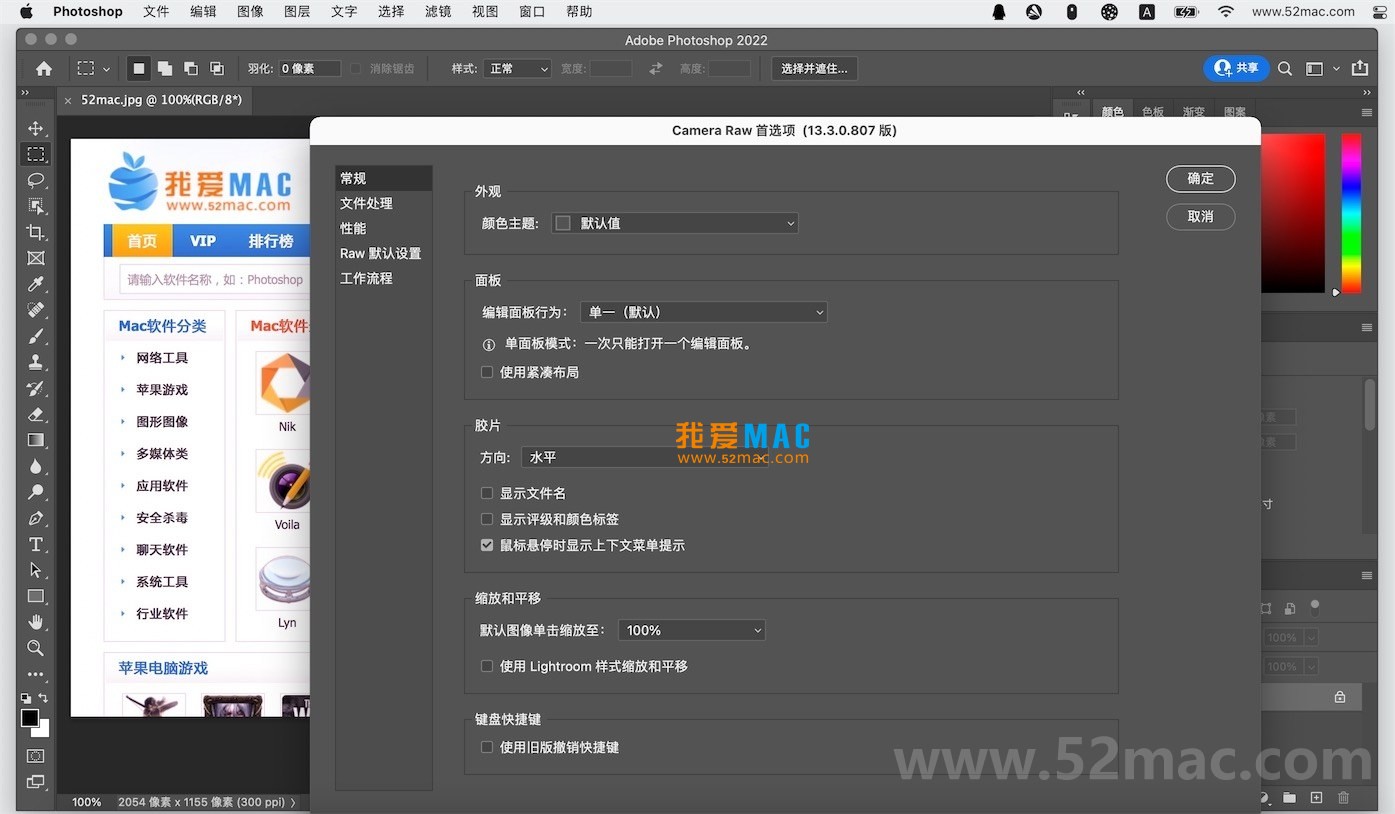Select the Object Selection tool
The image size is (1395, 814).
point(36,206)
